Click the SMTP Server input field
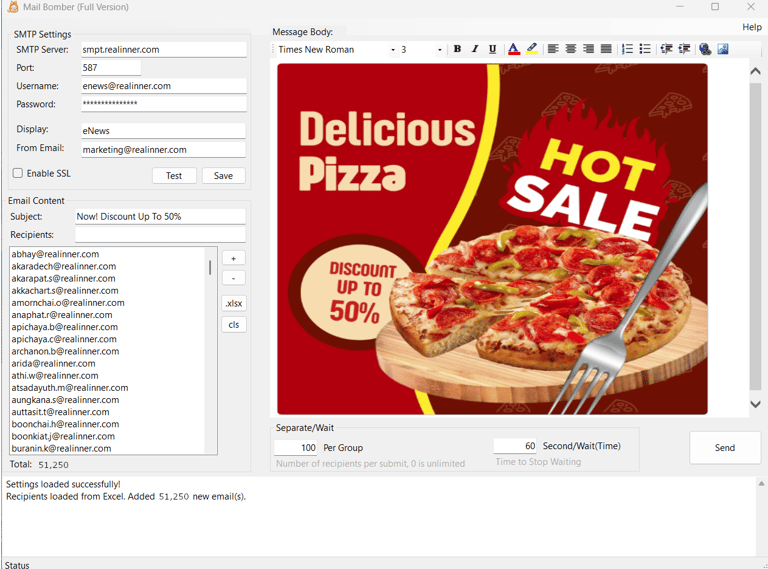Image resolution: width=768 pixels, height=569 pixels. point(164,49)
